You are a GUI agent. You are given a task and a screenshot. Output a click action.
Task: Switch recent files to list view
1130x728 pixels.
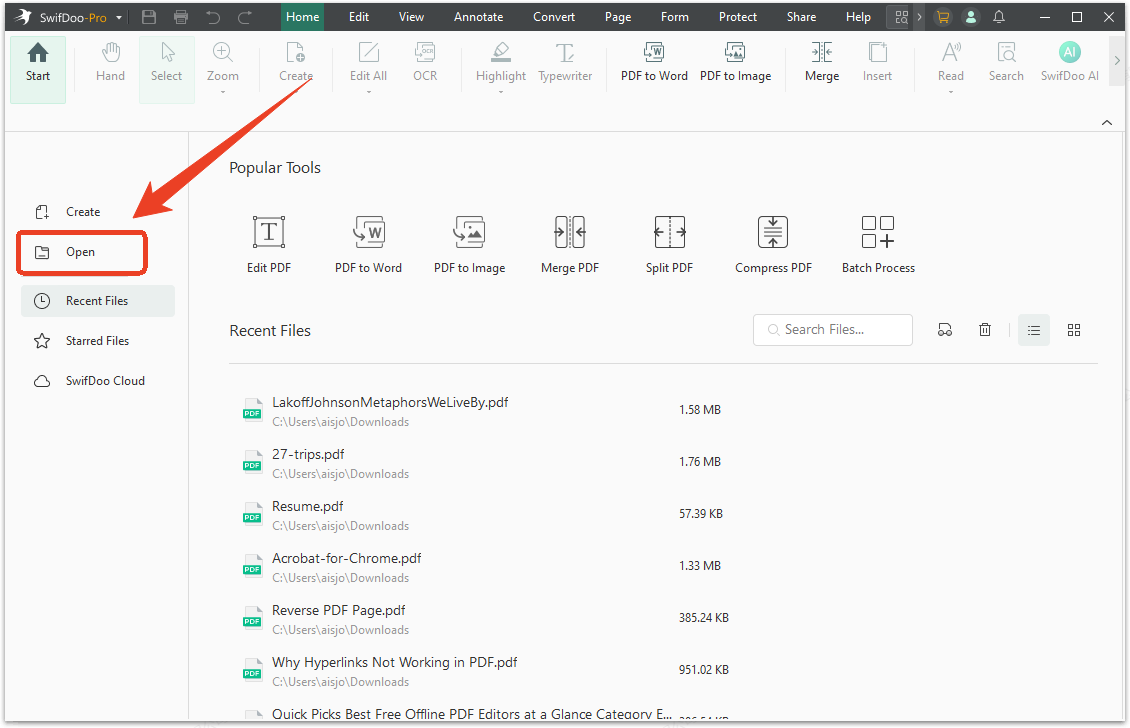(1033, 330)
